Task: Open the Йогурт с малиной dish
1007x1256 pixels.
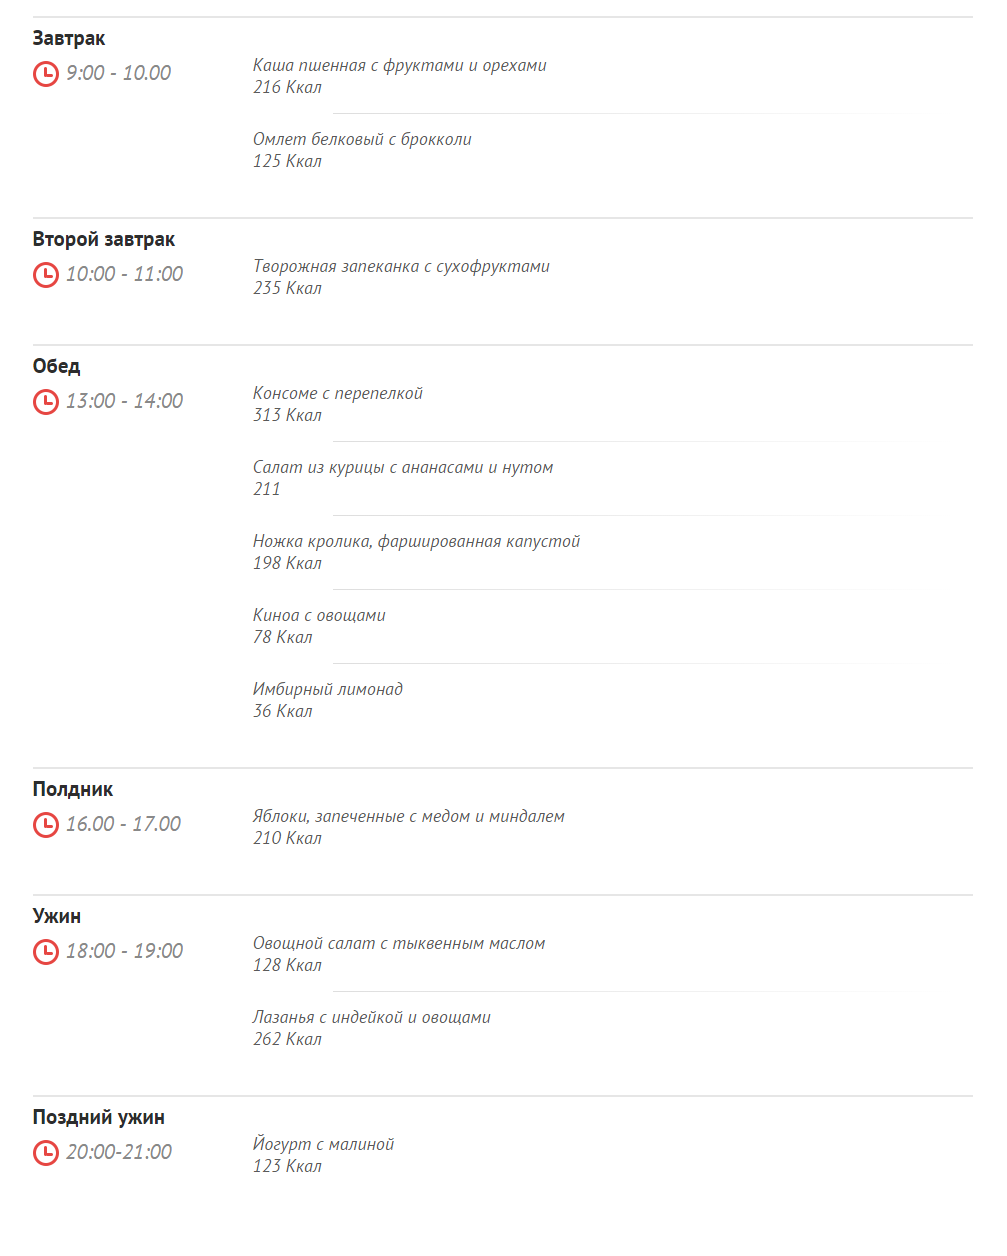Action: coord(323,1145)
